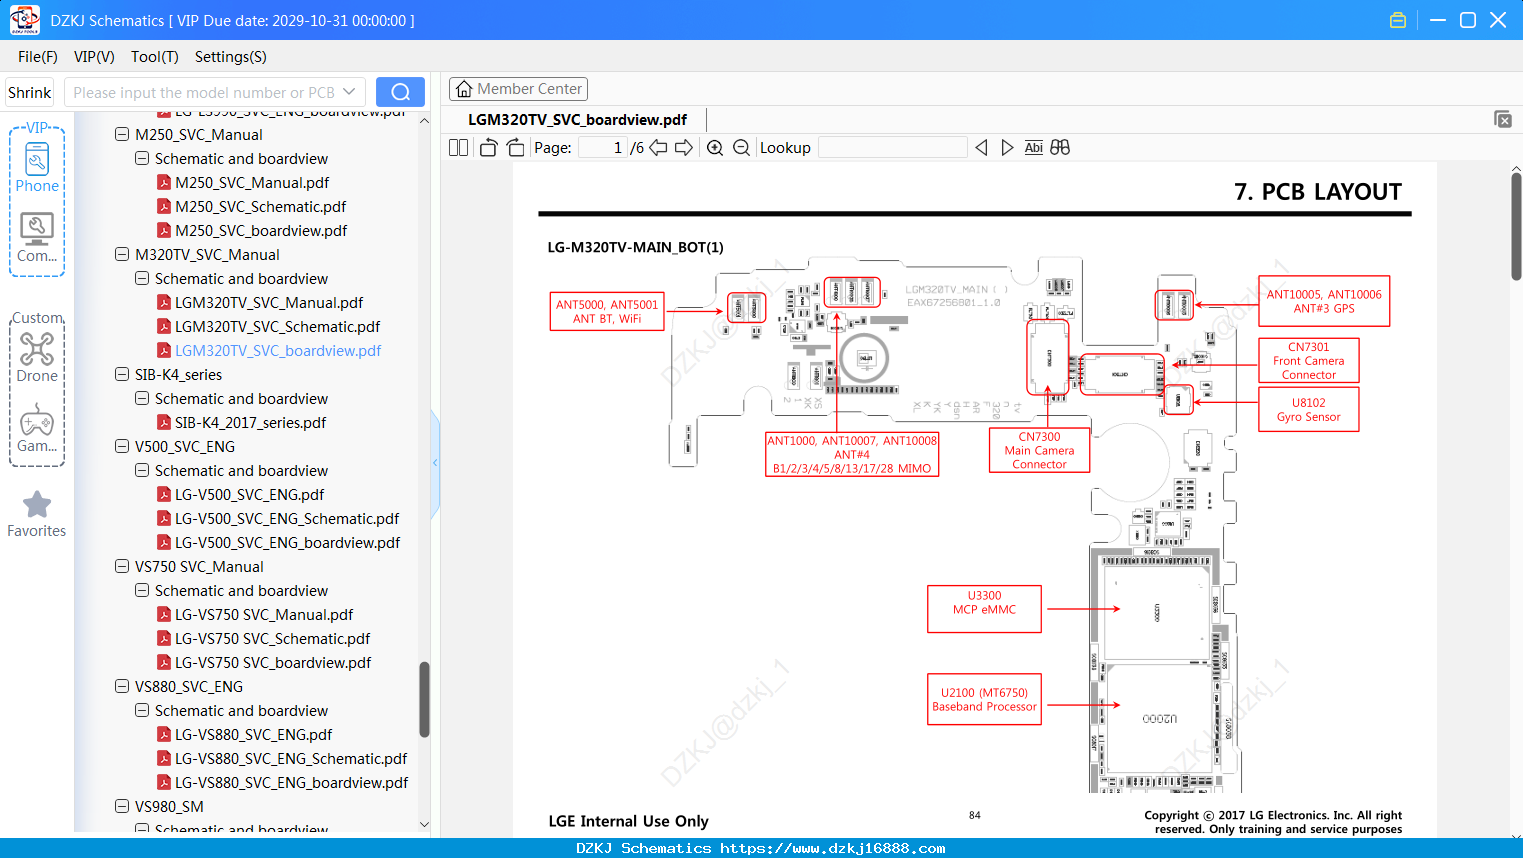
Task: Open the Drone category in sidebar
Action: pos(37,357)
